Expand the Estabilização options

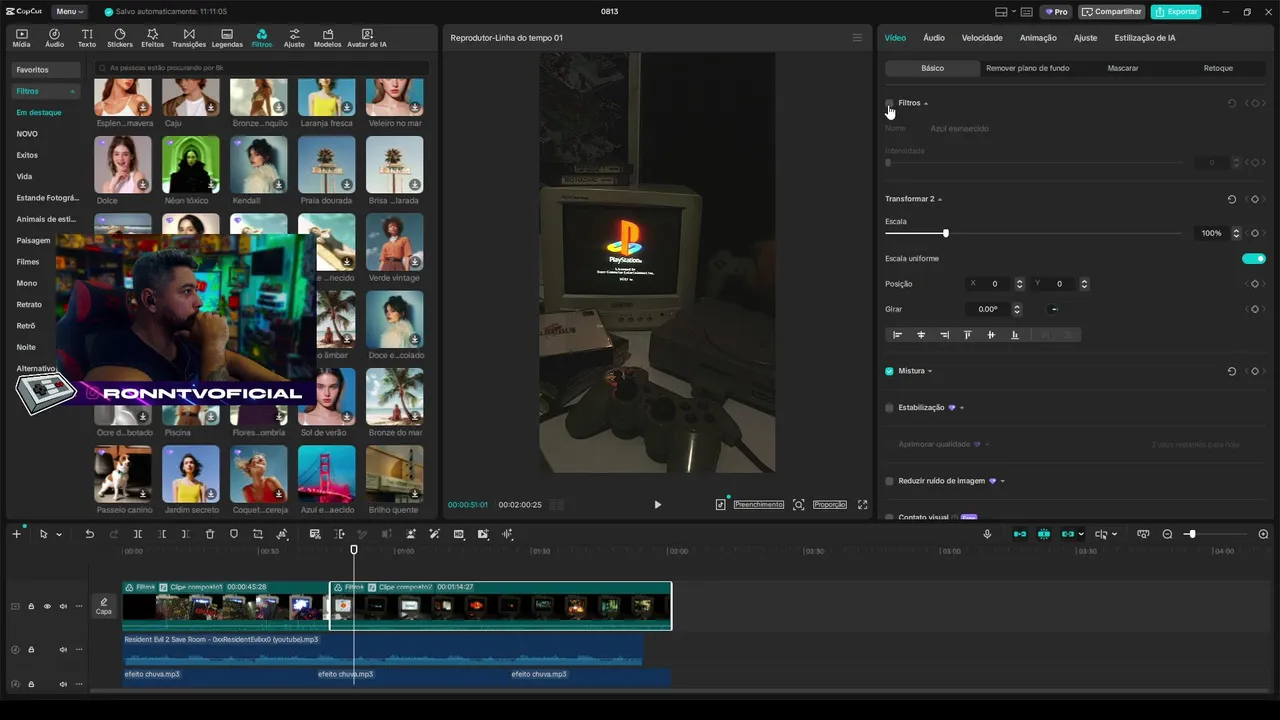[x=962, y=408]
